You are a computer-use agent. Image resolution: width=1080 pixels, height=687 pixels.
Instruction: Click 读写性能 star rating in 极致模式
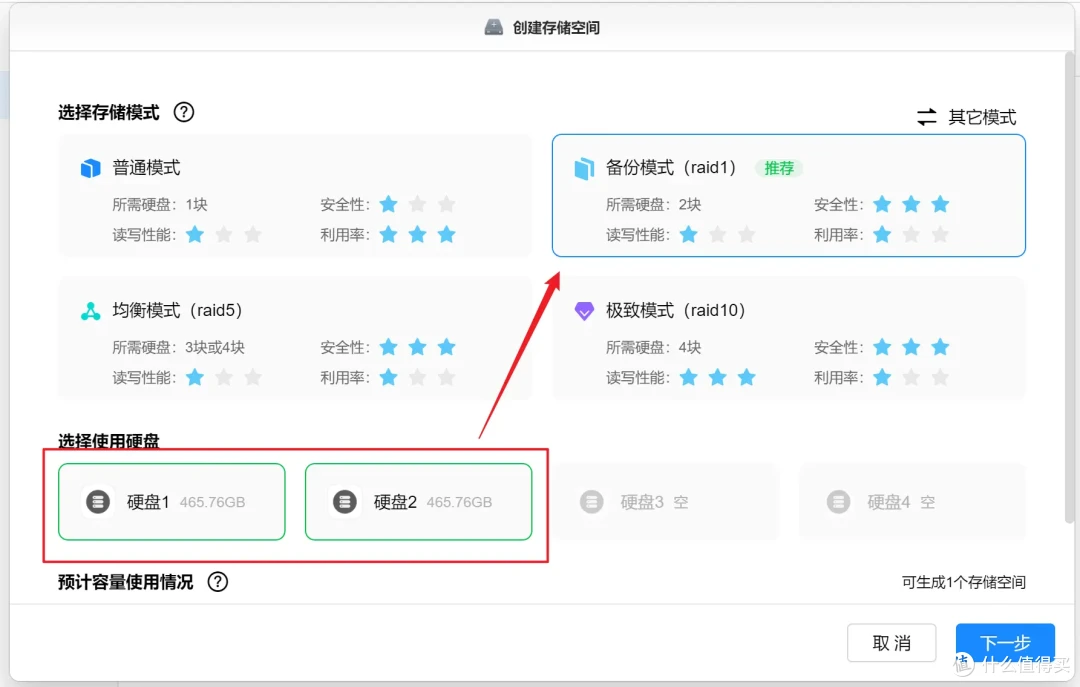717,377
